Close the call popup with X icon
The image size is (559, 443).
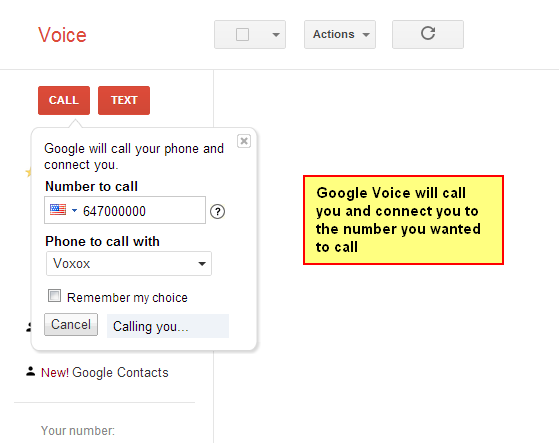[x=244, y=141]
